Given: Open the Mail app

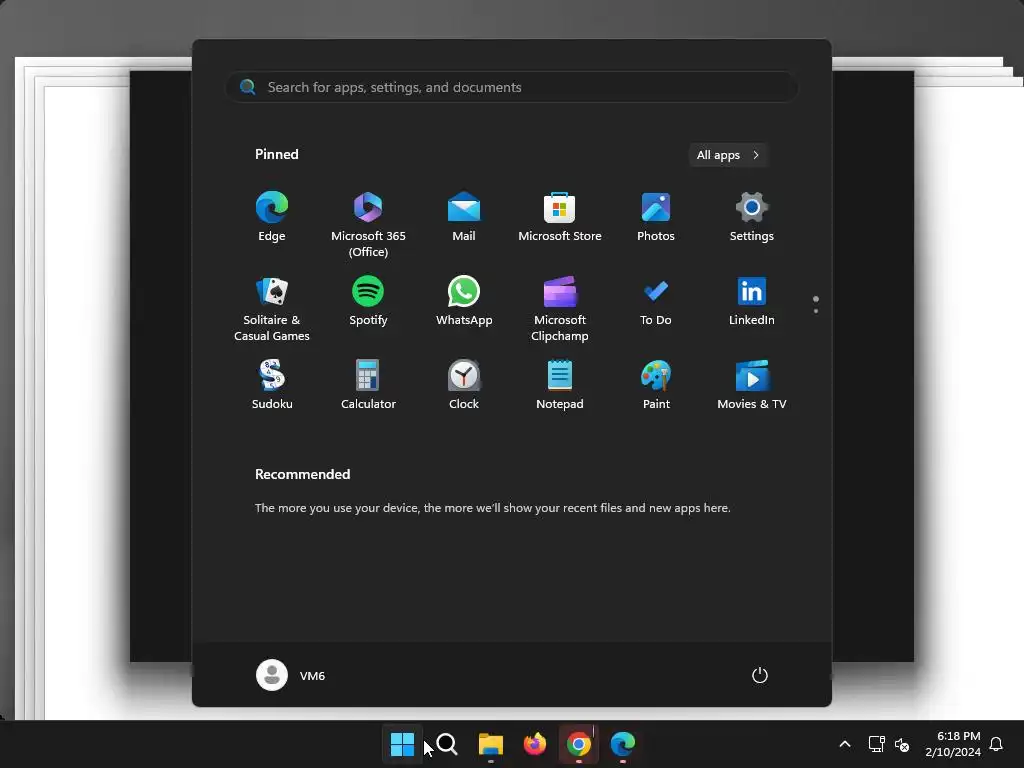Looking at the screenshot, I should point(464,217).
